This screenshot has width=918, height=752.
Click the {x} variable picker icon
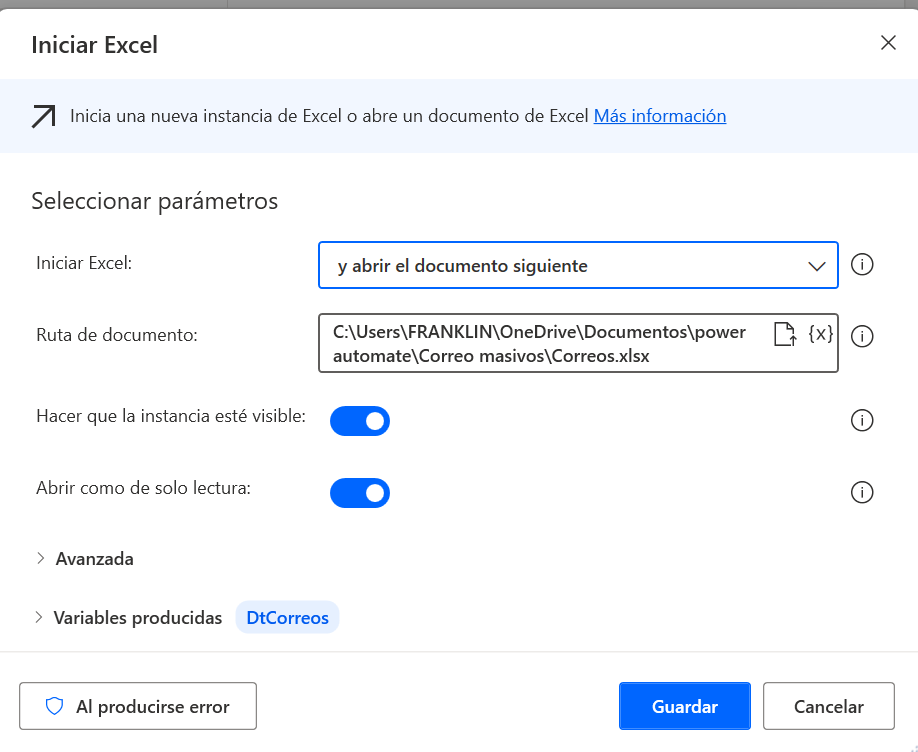pos(820,334)
